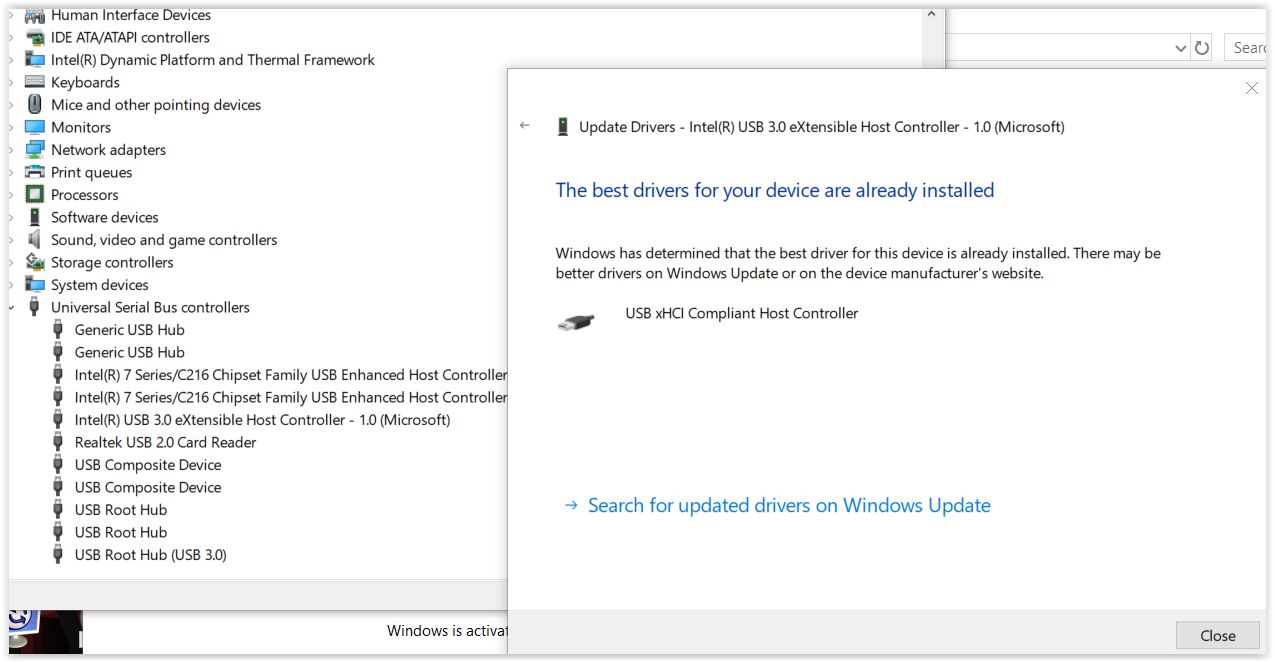Viewport: 1274px width, 662px height.
Task: Go back using the Update Drivers back arrow
Action: click(x=525, y=126)
